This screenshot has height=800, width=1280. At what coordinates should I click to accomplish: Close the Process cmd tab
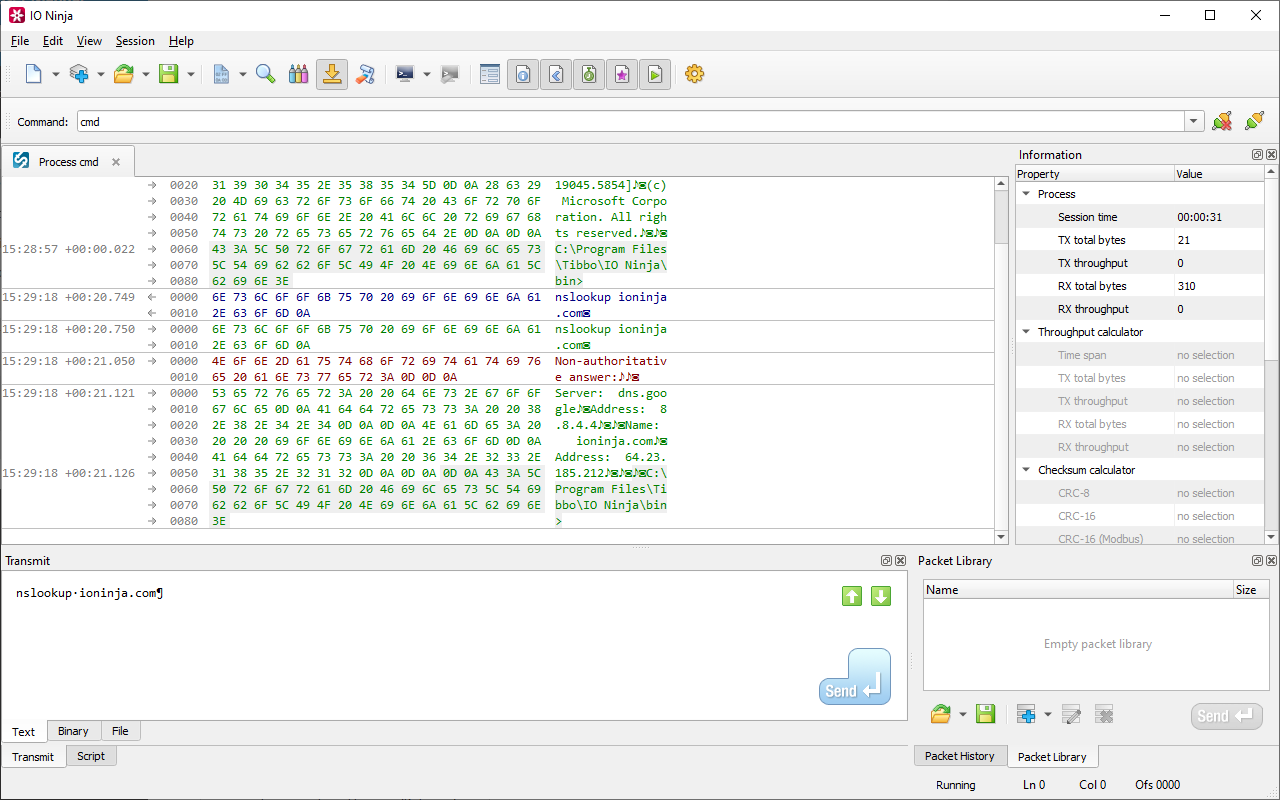pyautogui.click(x=116, y=162)
